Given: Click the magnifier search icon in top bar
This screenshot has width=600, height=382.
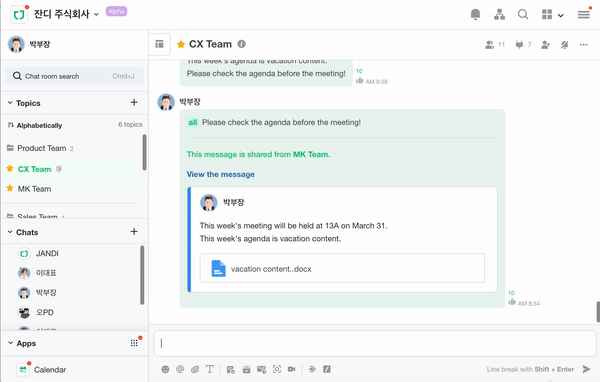Looking at the screenshot, I should click(x=523, y=15).
